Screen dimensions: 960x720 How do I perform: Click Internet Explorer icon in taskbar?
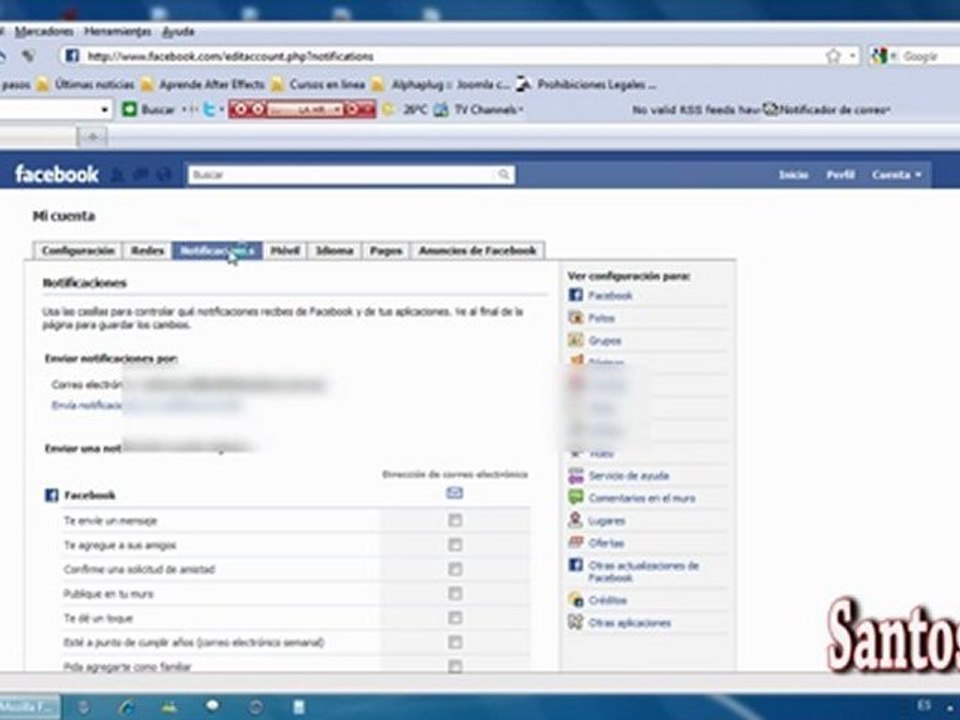coord(127,707)
